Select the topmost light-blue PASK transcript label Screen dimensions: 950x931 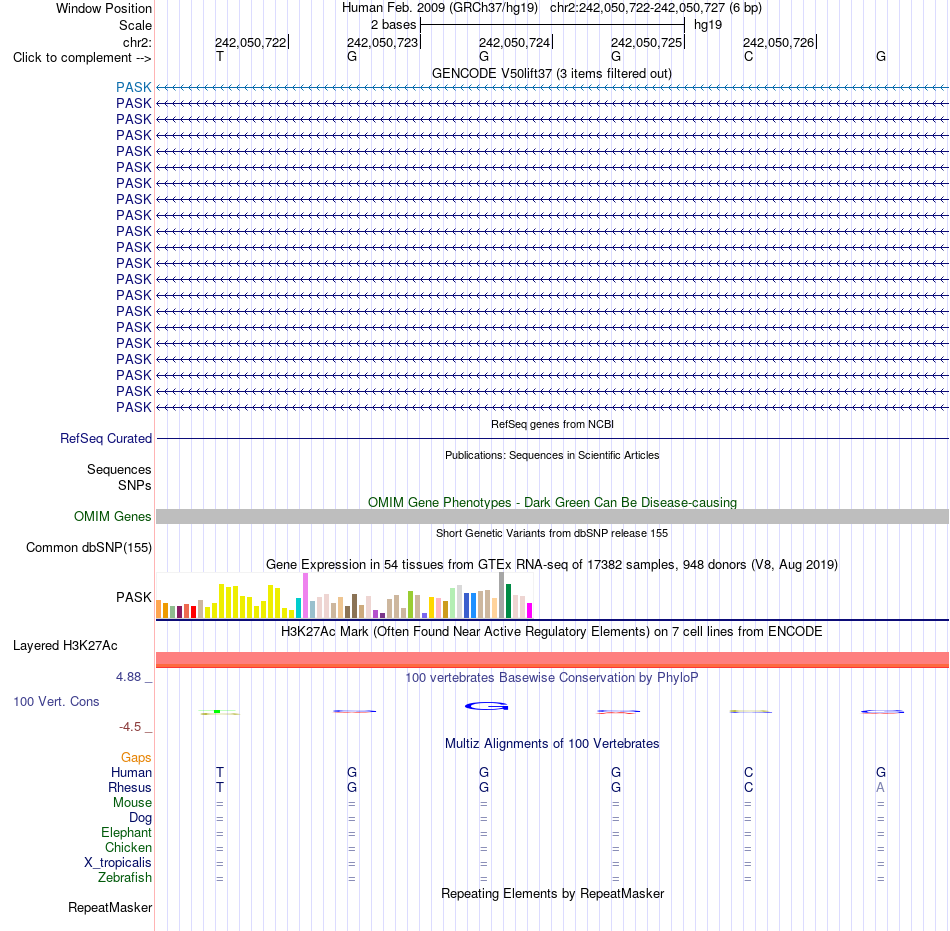tap(134, 87)
